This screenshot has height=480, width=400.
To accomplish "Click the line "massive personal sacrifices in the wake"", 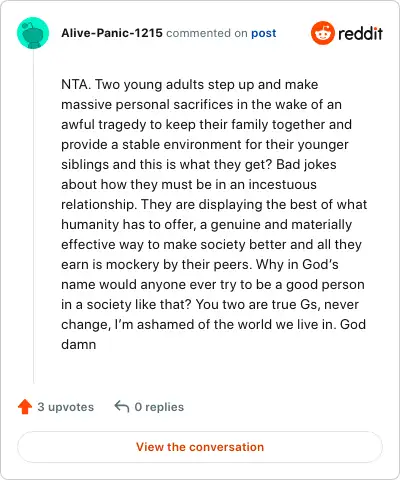I will 201,104.
